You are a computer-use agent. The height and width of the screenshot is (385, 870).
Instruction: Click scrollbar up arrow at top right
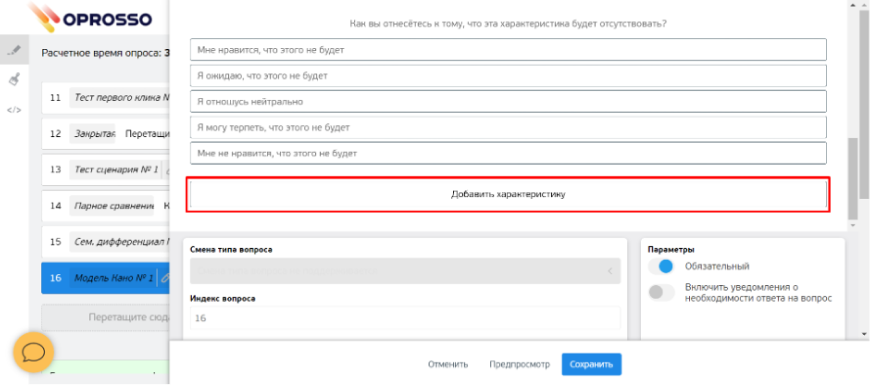tap(865, 4)
